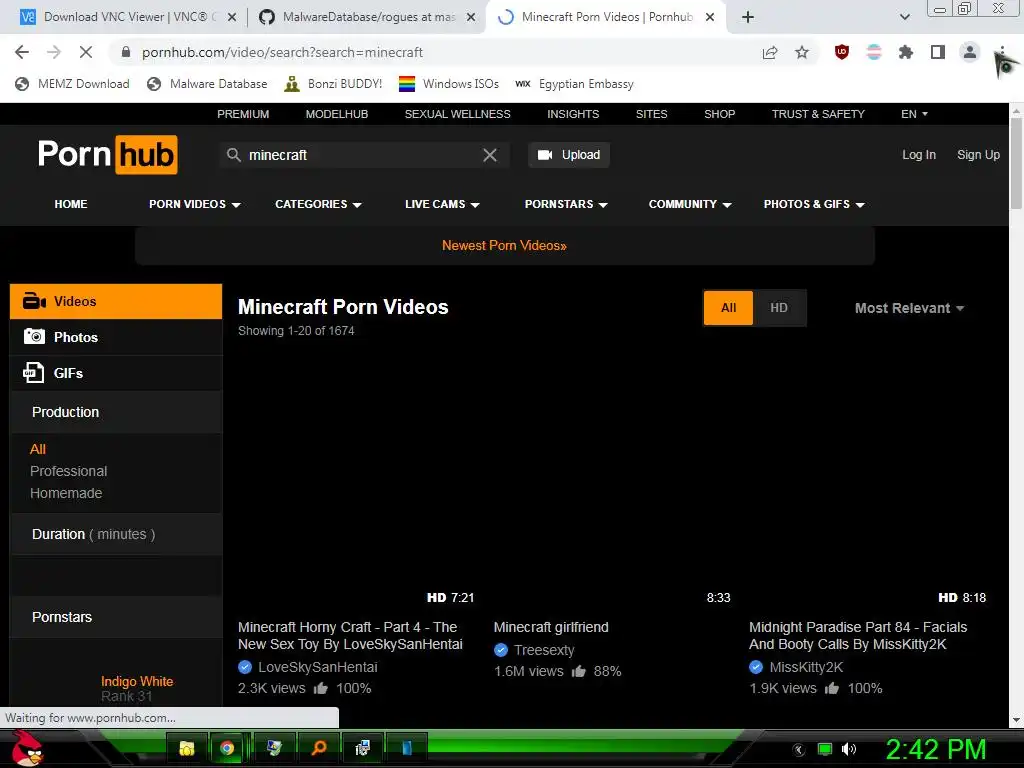Select Photos in the left sidebar
Screen dimensions: 1024x768
click(116, 337)
